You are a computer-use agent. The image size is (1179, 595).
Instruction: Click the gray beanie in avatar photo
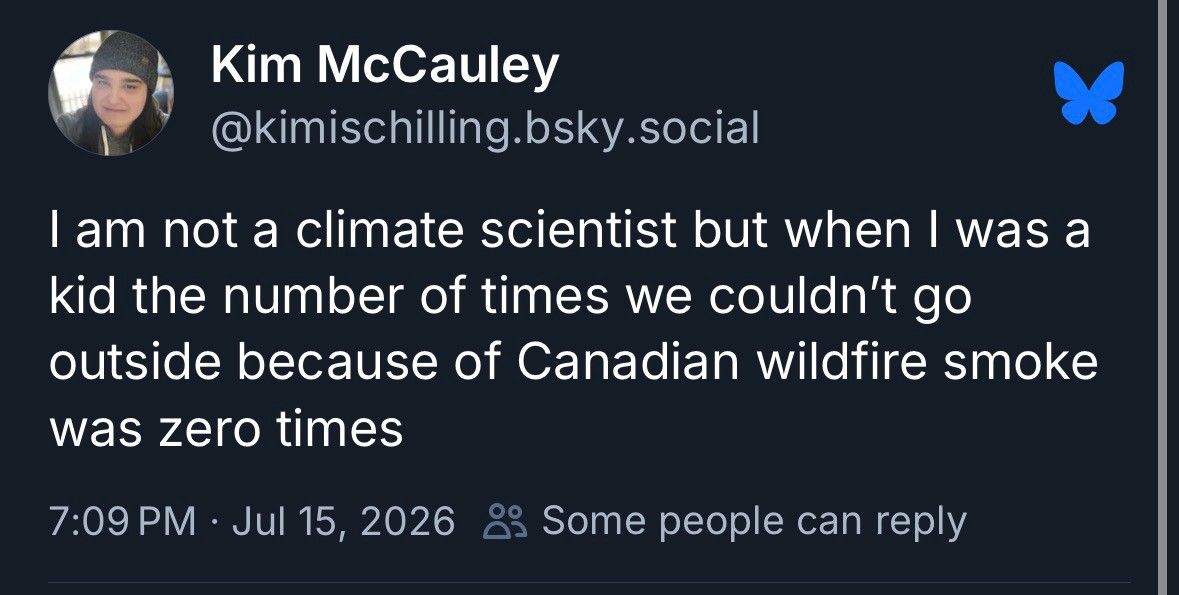tap(125, 59)
